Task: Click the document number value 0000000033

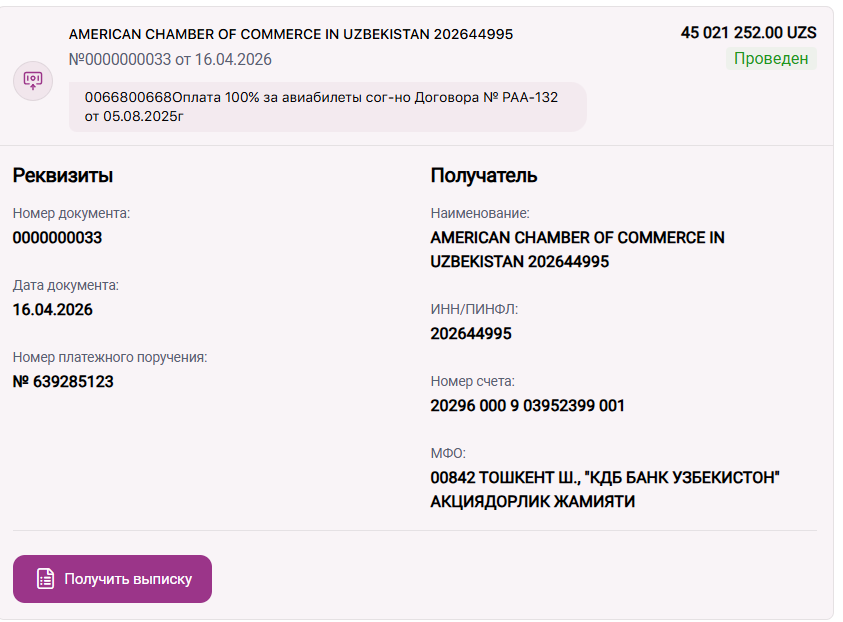Action: (57, 238)
